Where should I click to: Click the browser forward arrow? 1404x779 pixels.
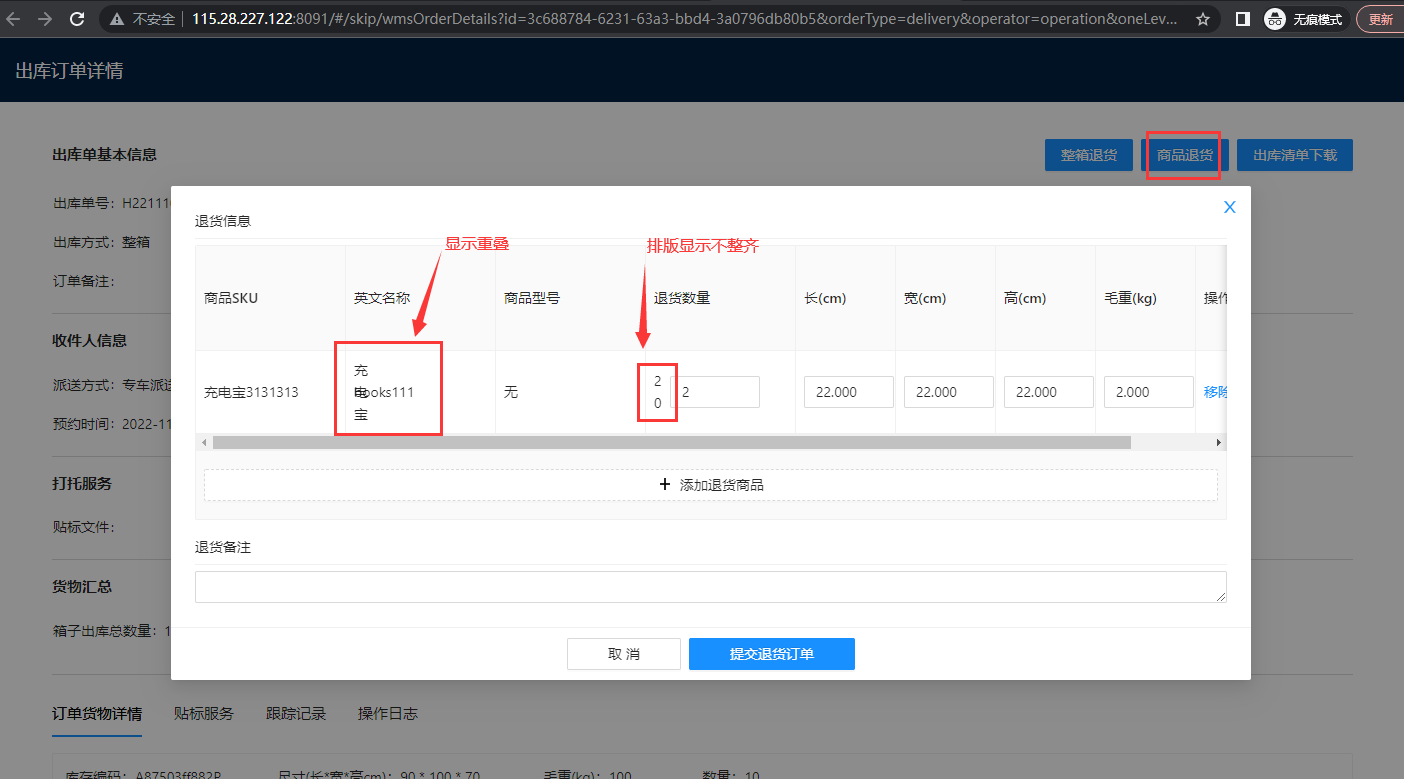tap(44, 19)
